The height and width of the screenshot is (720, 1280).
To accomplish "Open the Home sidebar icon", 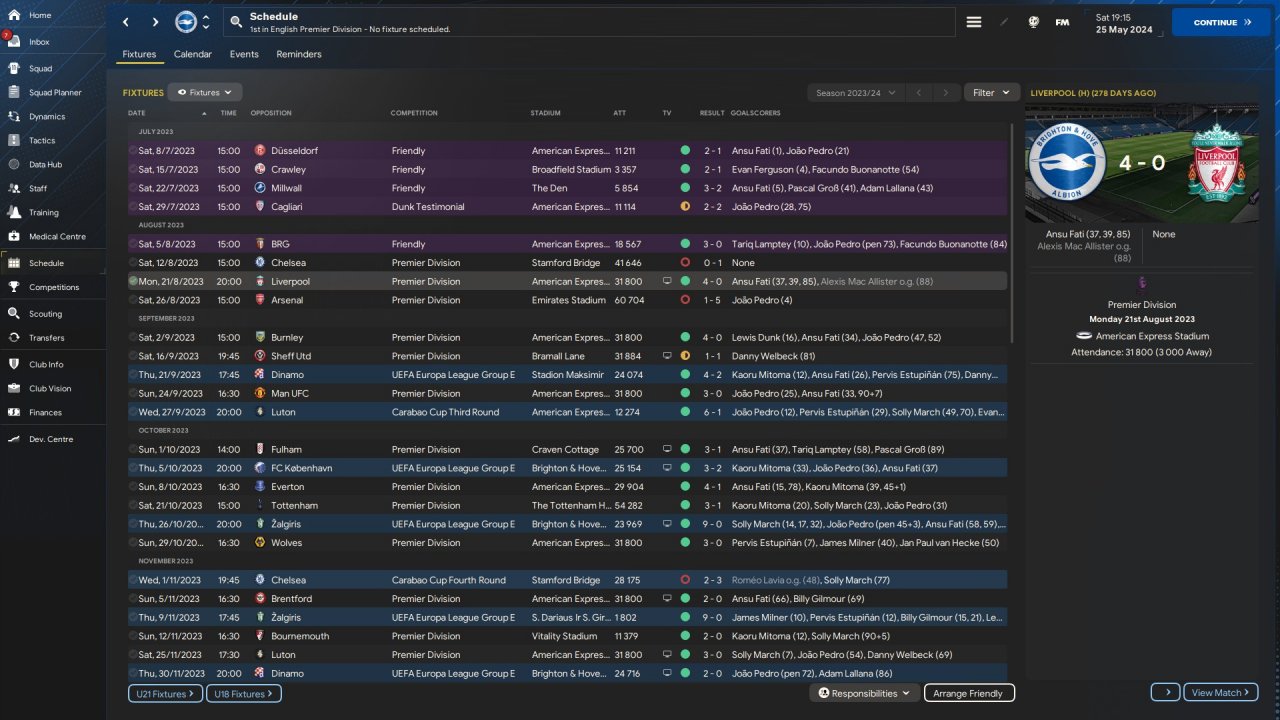I will 14,15.
